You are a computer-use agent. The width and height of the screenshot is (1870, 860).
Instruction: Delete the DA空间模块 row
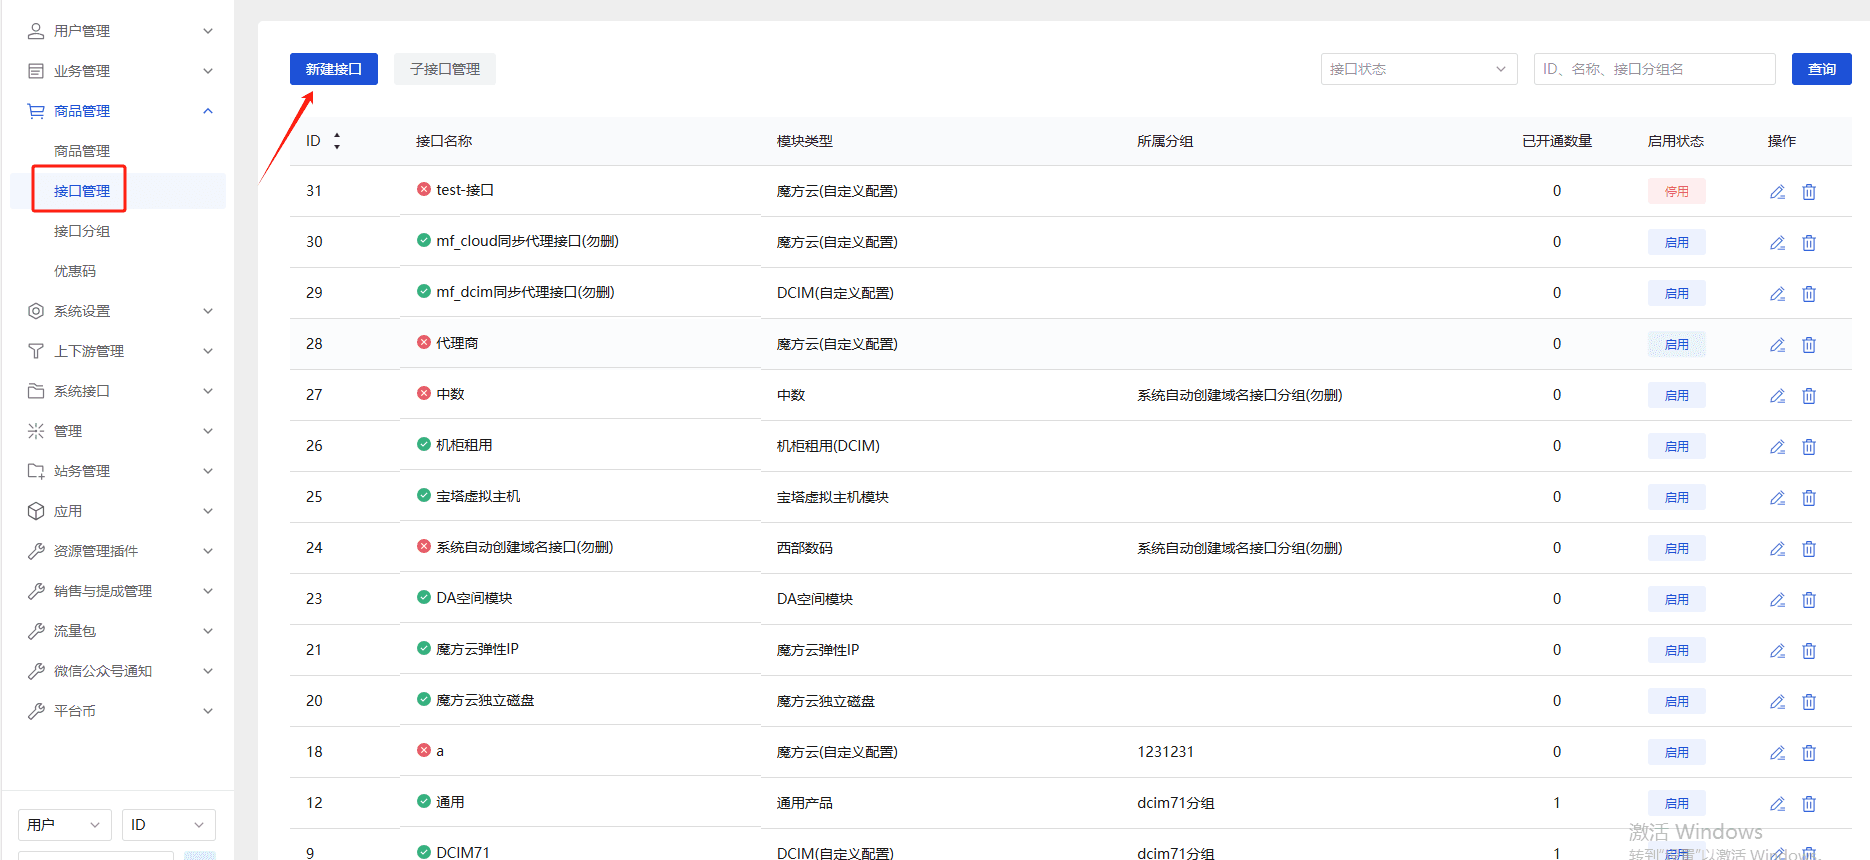pyautogui.click(x=1809, y=600)
